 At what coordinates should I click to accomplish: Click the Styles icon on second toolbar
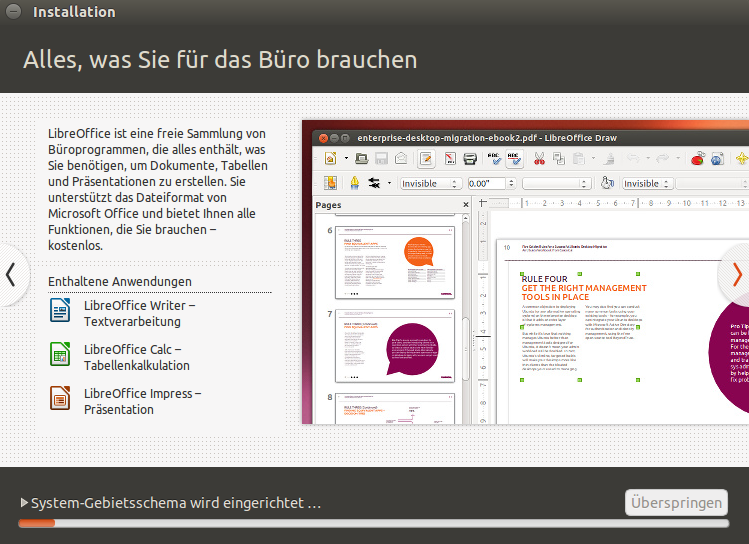[330, 183]
